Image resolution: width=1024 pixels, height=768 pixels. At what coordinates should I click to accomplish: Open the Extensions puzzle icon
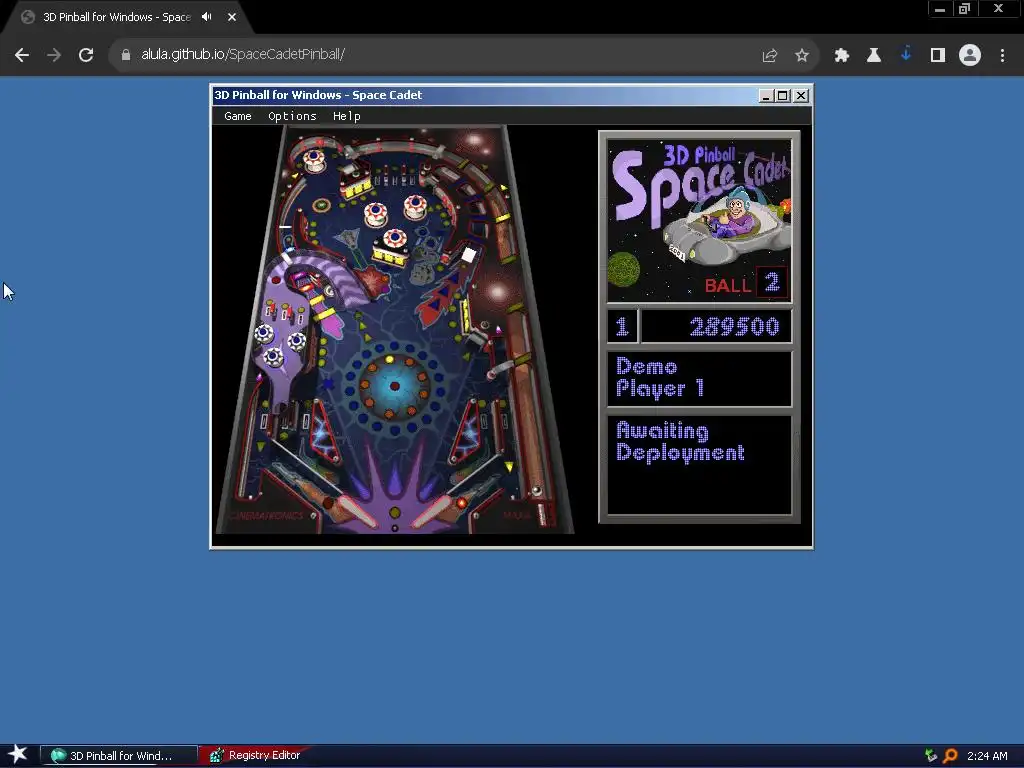coord(842,56)
